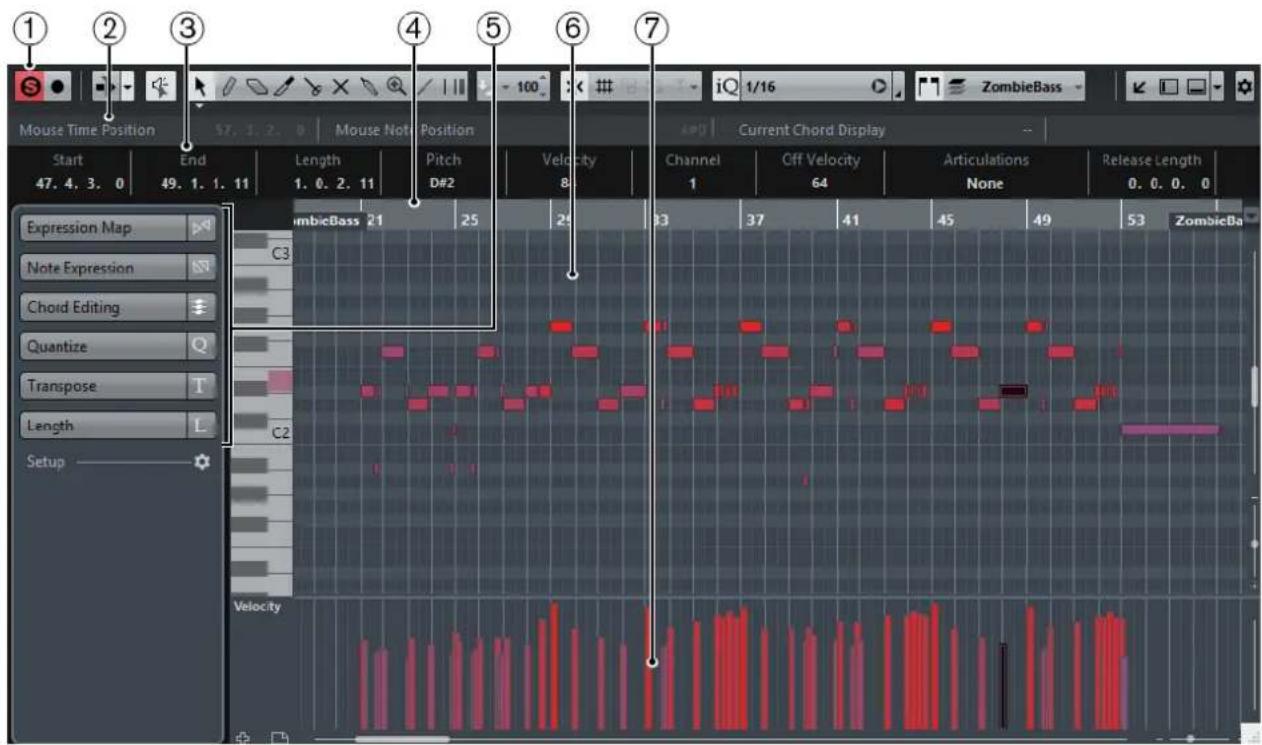Viewport: 1262px width, 745px height.
Task: Select the Draw pencil tool
Action: (228, 87)
